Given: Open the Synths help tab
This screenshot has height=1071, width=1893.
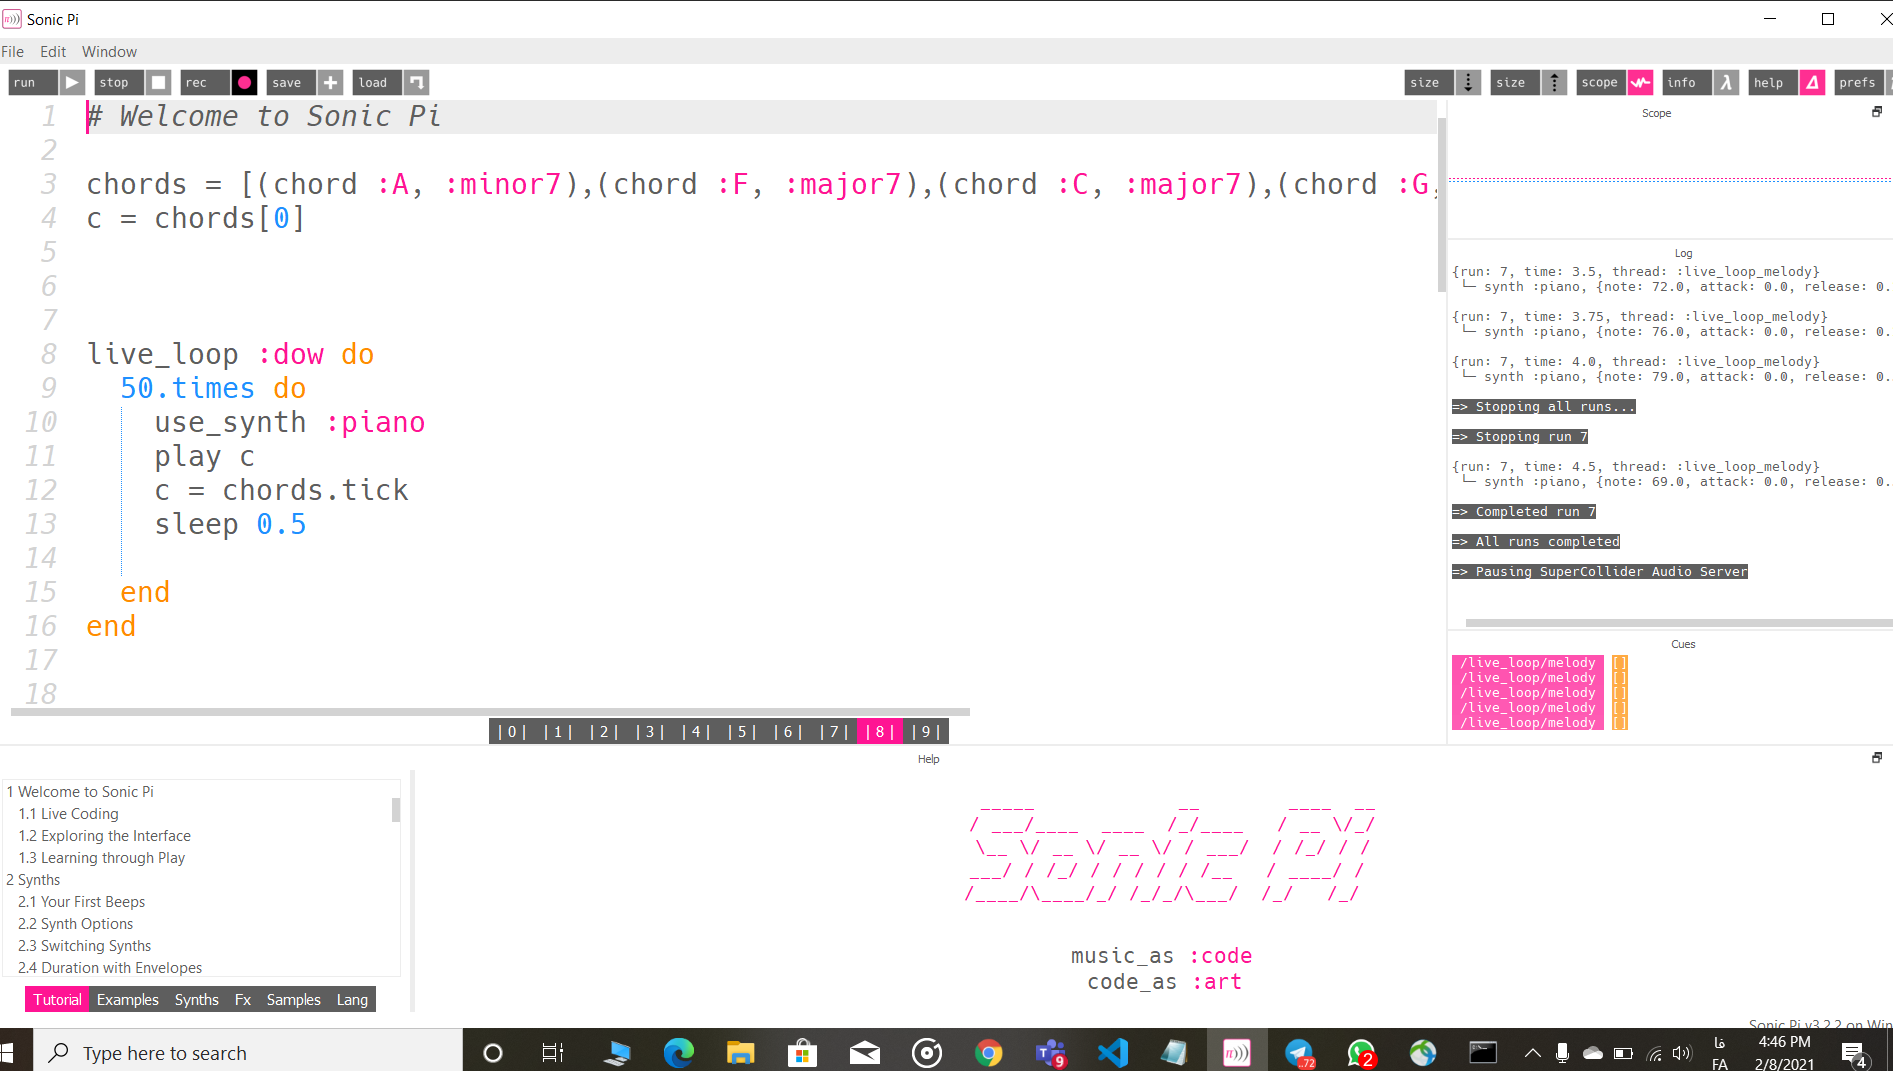Looking at the screenshot, I should pos(196,1000).
